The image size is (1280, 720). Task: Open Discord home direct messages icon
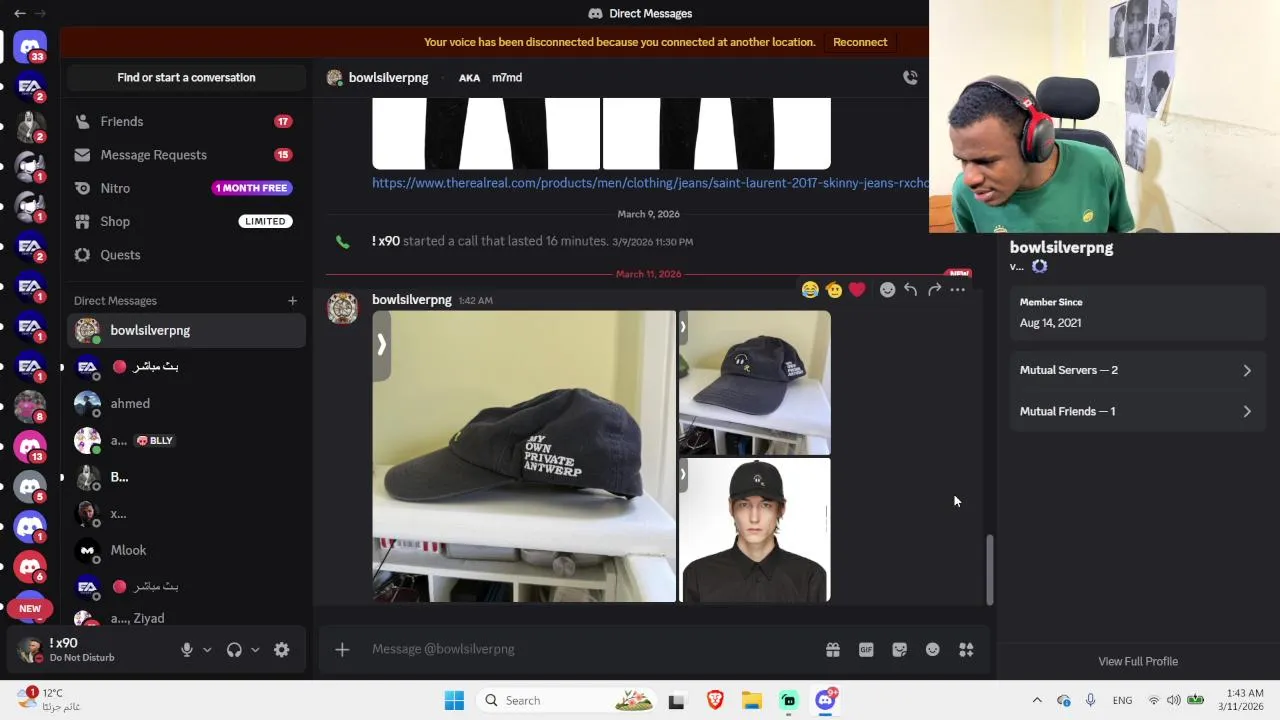coord(30,46)
